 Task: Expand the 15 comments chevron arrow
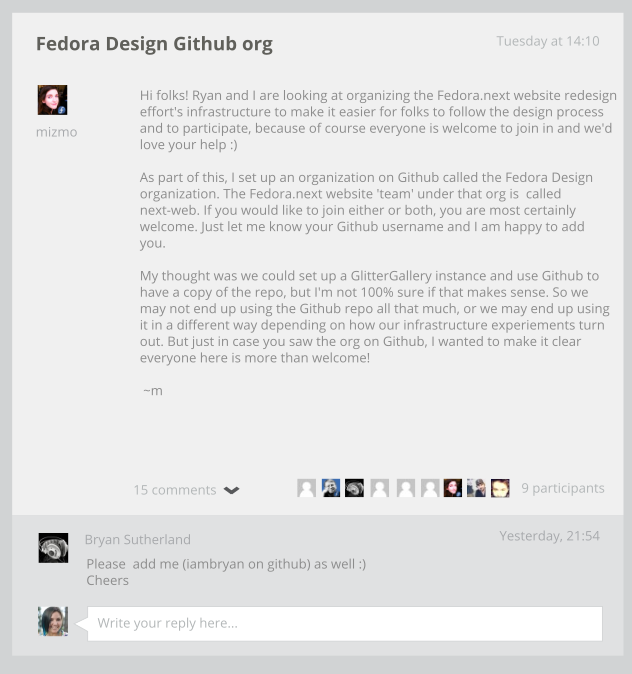(x=231, y=490)
